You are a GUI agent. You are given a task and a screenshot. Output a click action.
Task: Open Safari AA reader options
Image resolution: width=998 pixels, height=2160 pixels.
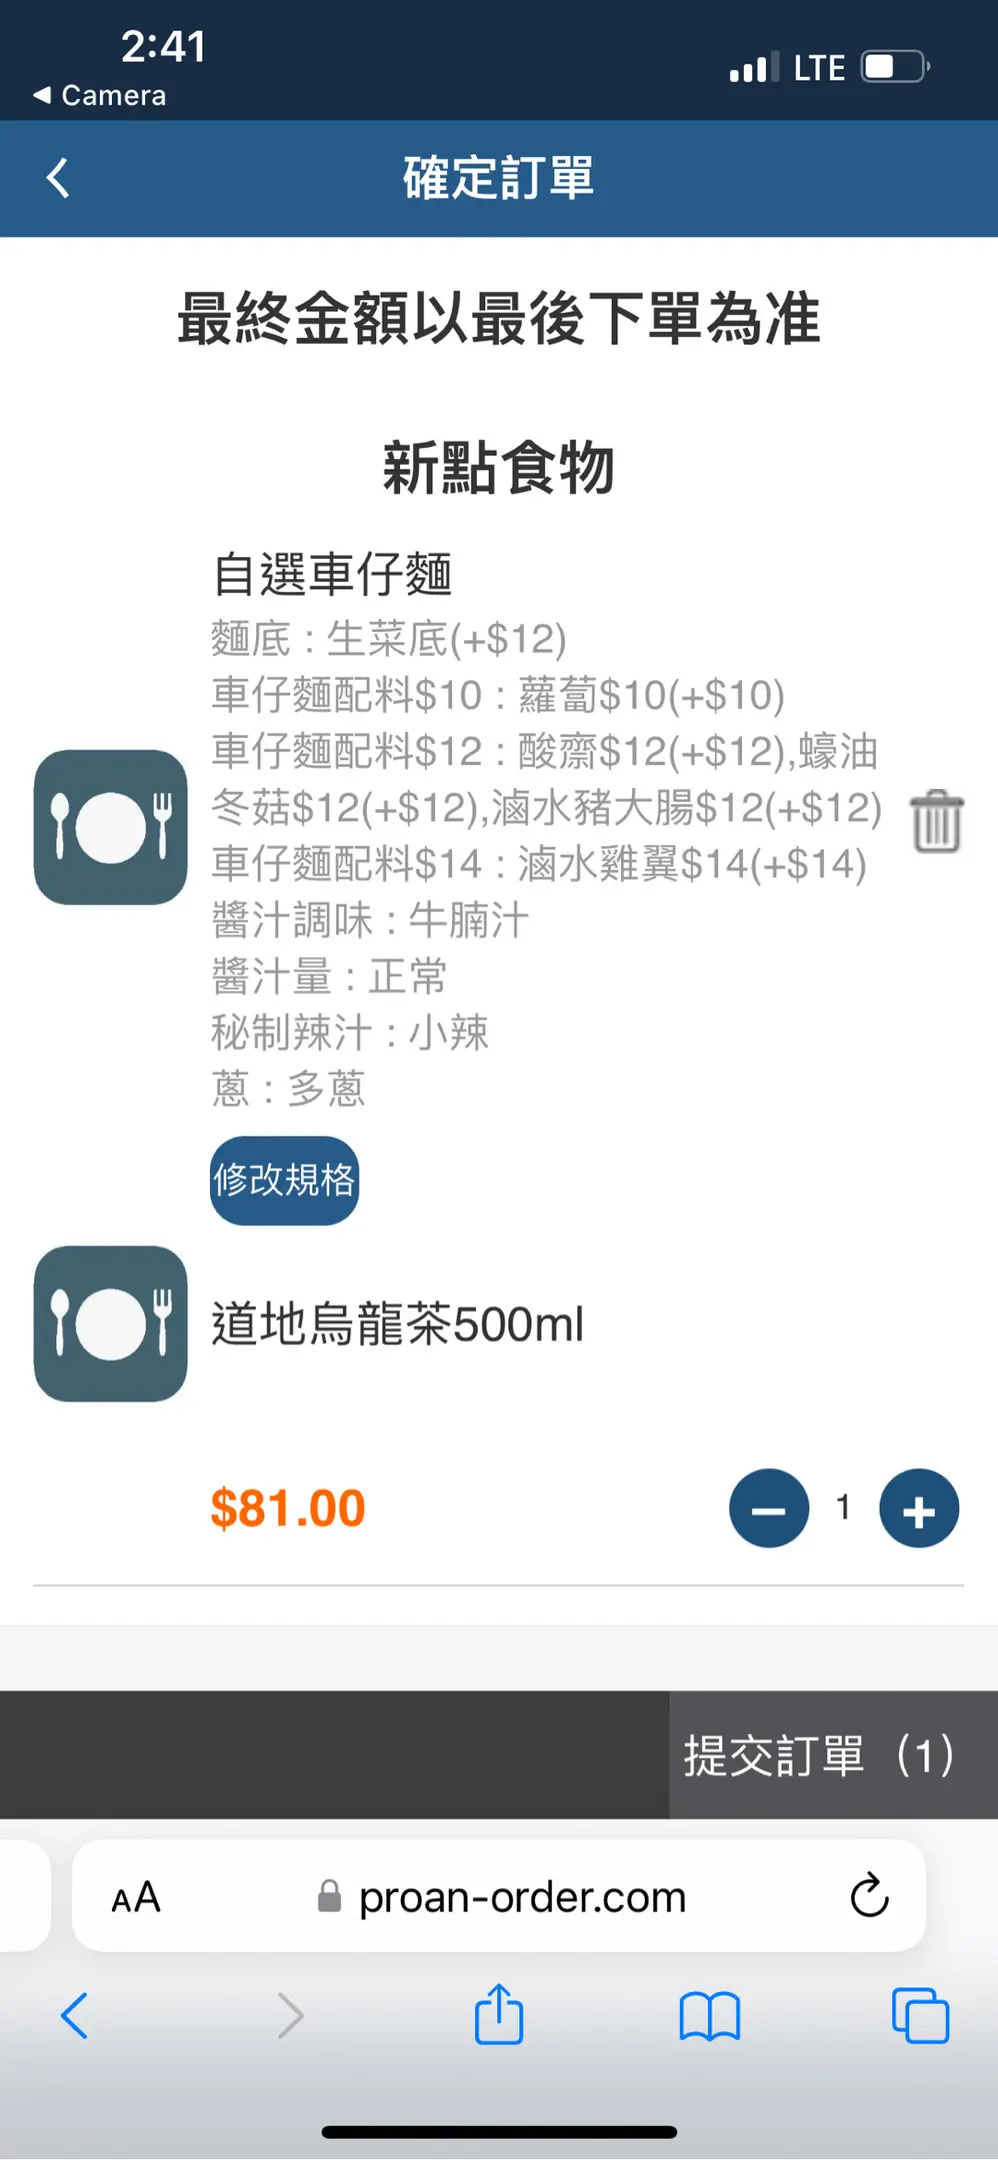(x=136, y=1897)
